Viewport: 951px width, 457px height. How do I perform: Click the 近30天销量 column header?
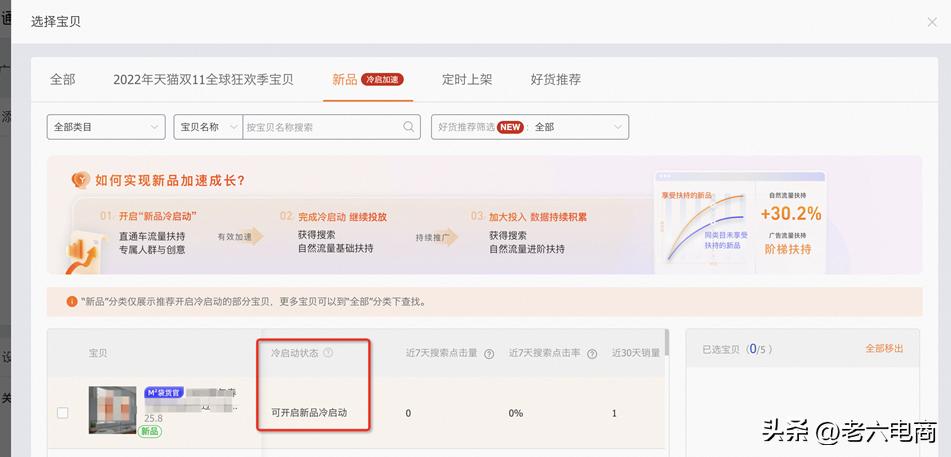click(636, 353)
